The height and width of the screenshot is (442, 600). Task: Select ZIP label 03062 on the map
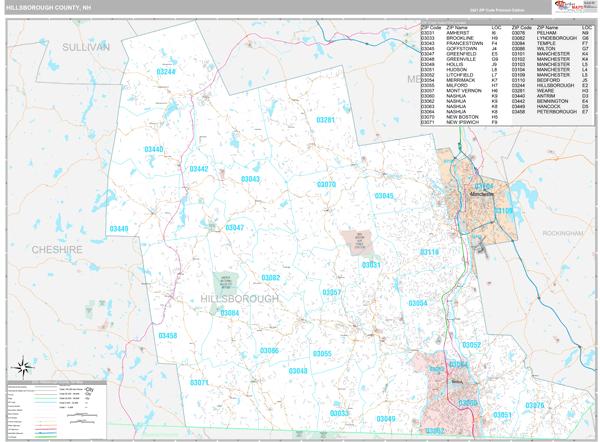[435, 431]
